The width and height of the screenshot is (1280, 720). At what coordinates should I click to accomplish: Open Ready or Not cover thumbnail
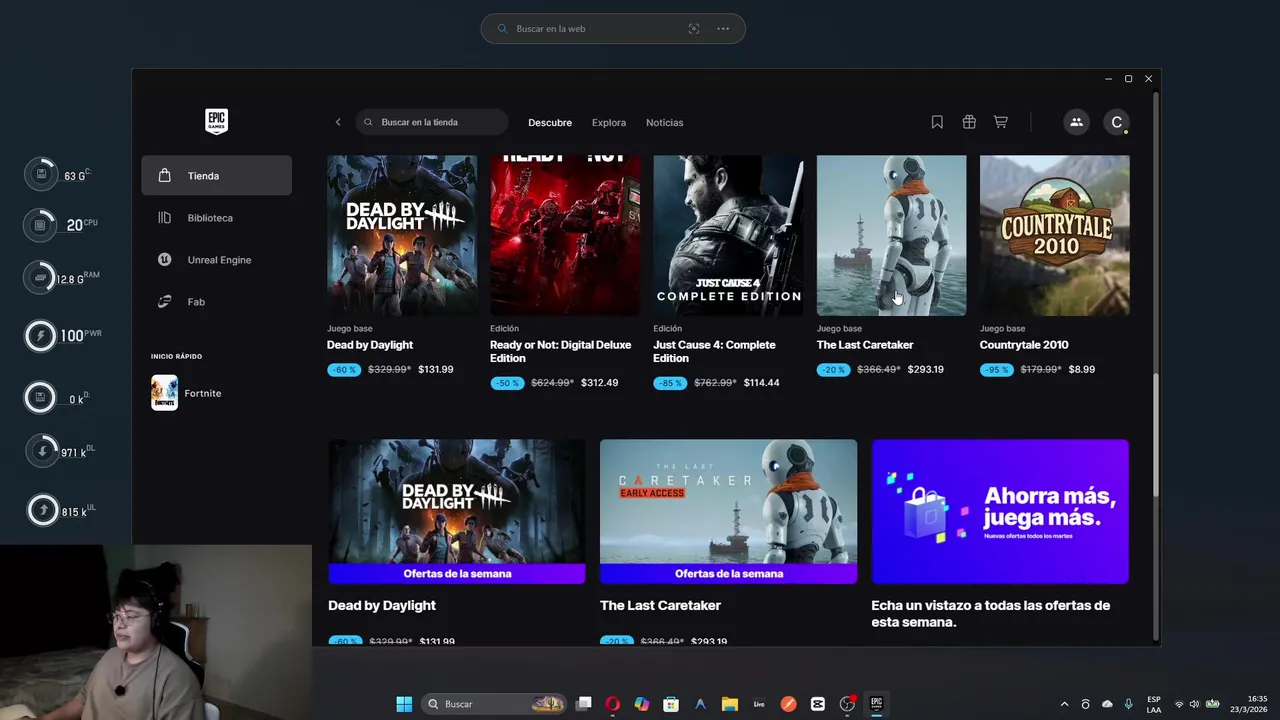[565, 235]
